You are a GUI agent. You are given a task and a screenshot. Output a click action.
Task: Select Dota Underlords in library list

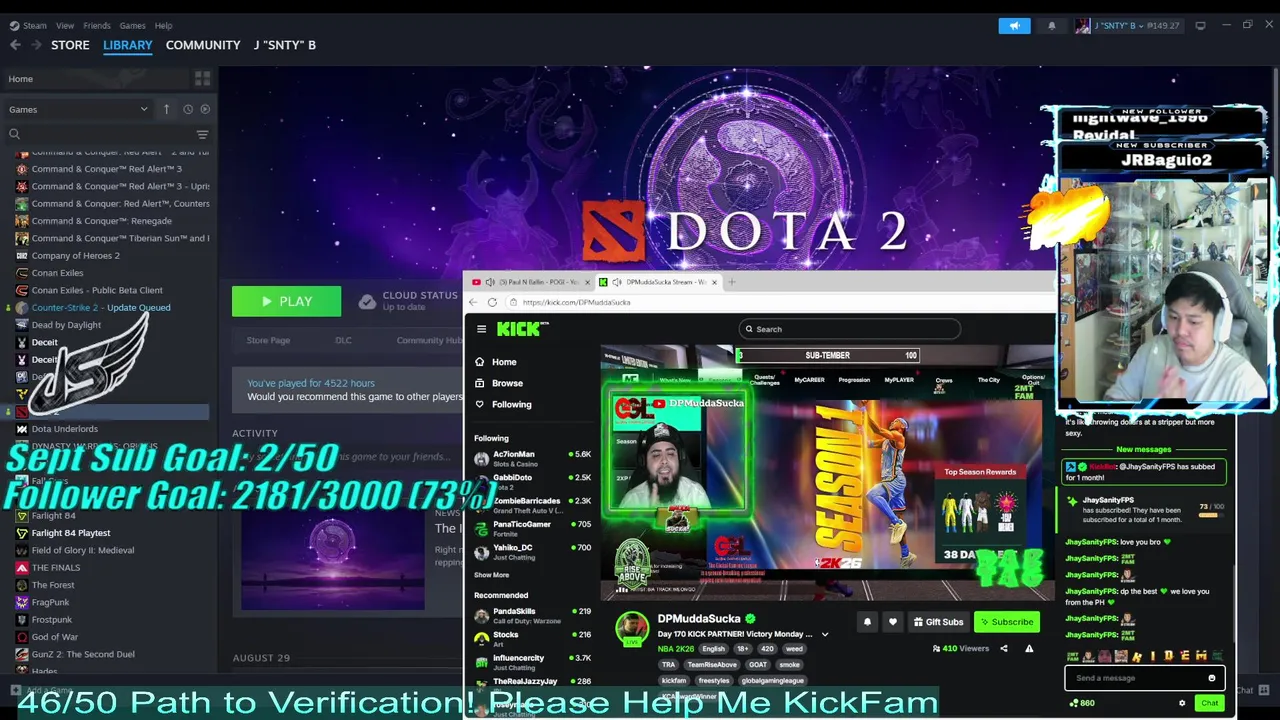(64, 429)
